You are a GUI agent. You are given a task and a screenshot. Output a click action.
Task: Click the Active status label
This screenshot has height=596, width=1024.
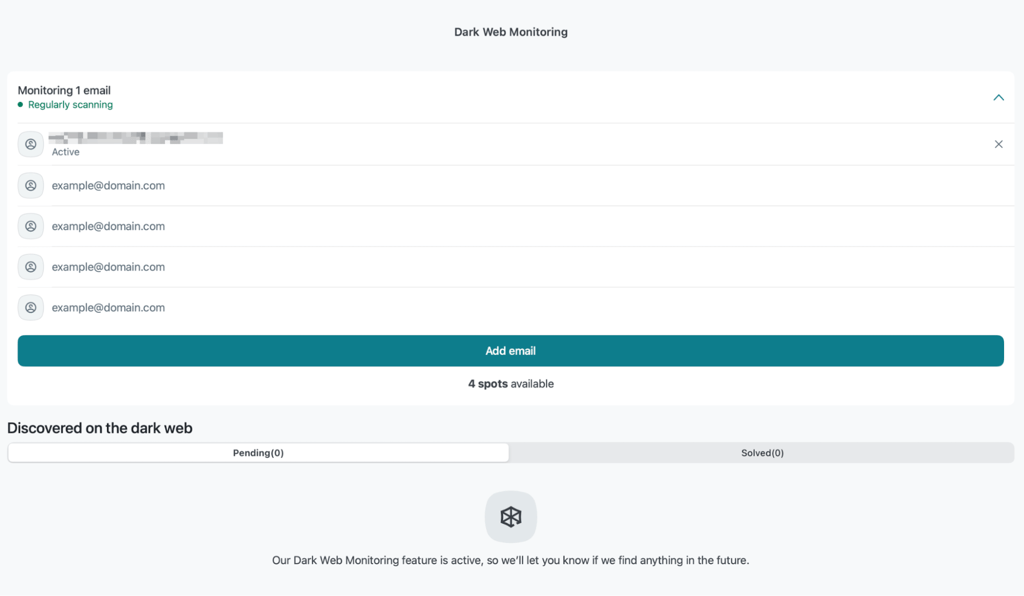point(65,152)
